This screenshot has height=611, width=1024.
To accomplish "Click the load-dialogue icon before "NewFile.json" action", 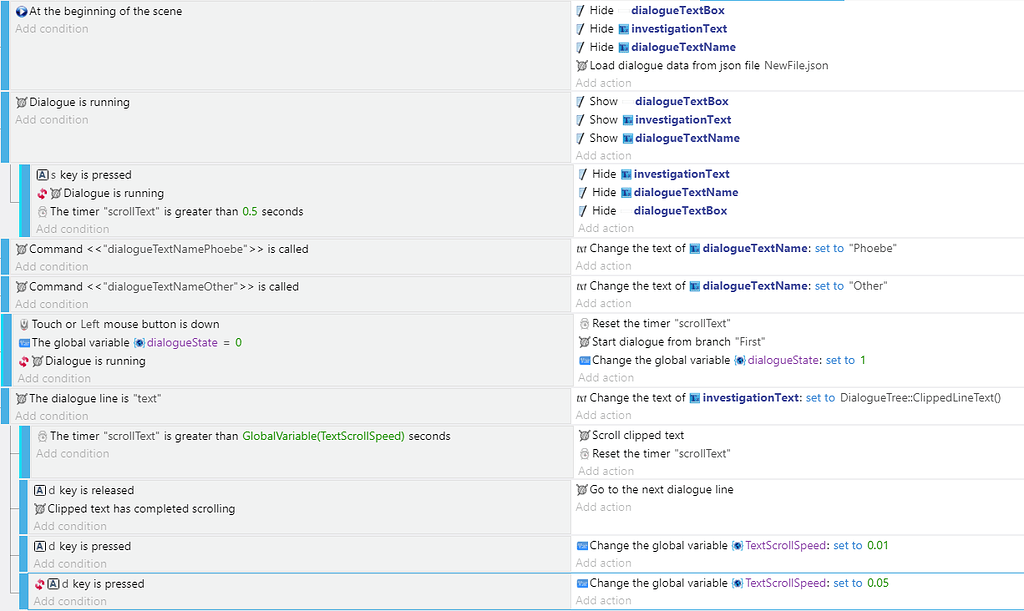I will [578, 64].
